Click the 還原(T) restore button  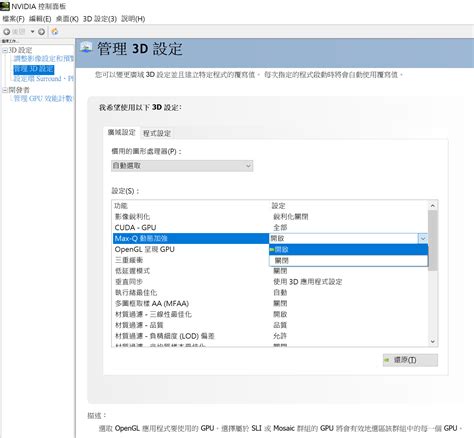[410, 360]
